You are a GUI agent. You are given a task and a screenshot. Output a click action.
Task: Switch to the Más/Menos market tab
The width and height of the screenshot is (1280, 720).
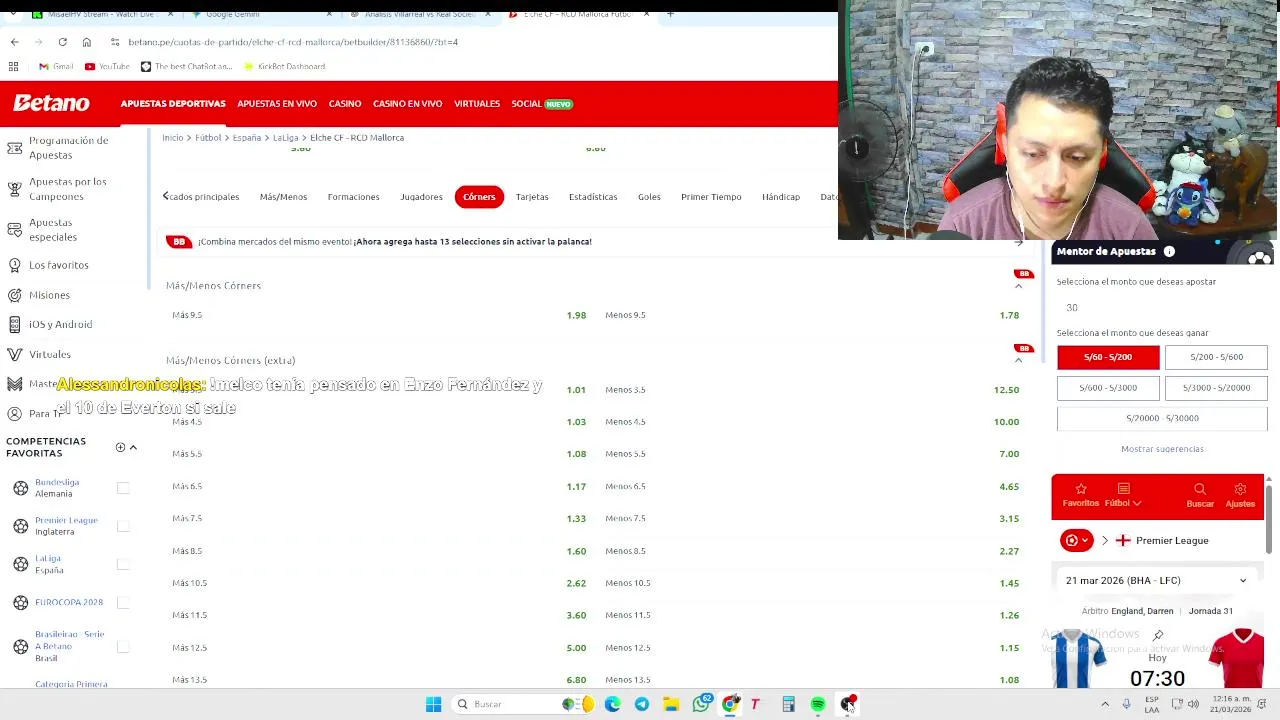tap(283, 197)
